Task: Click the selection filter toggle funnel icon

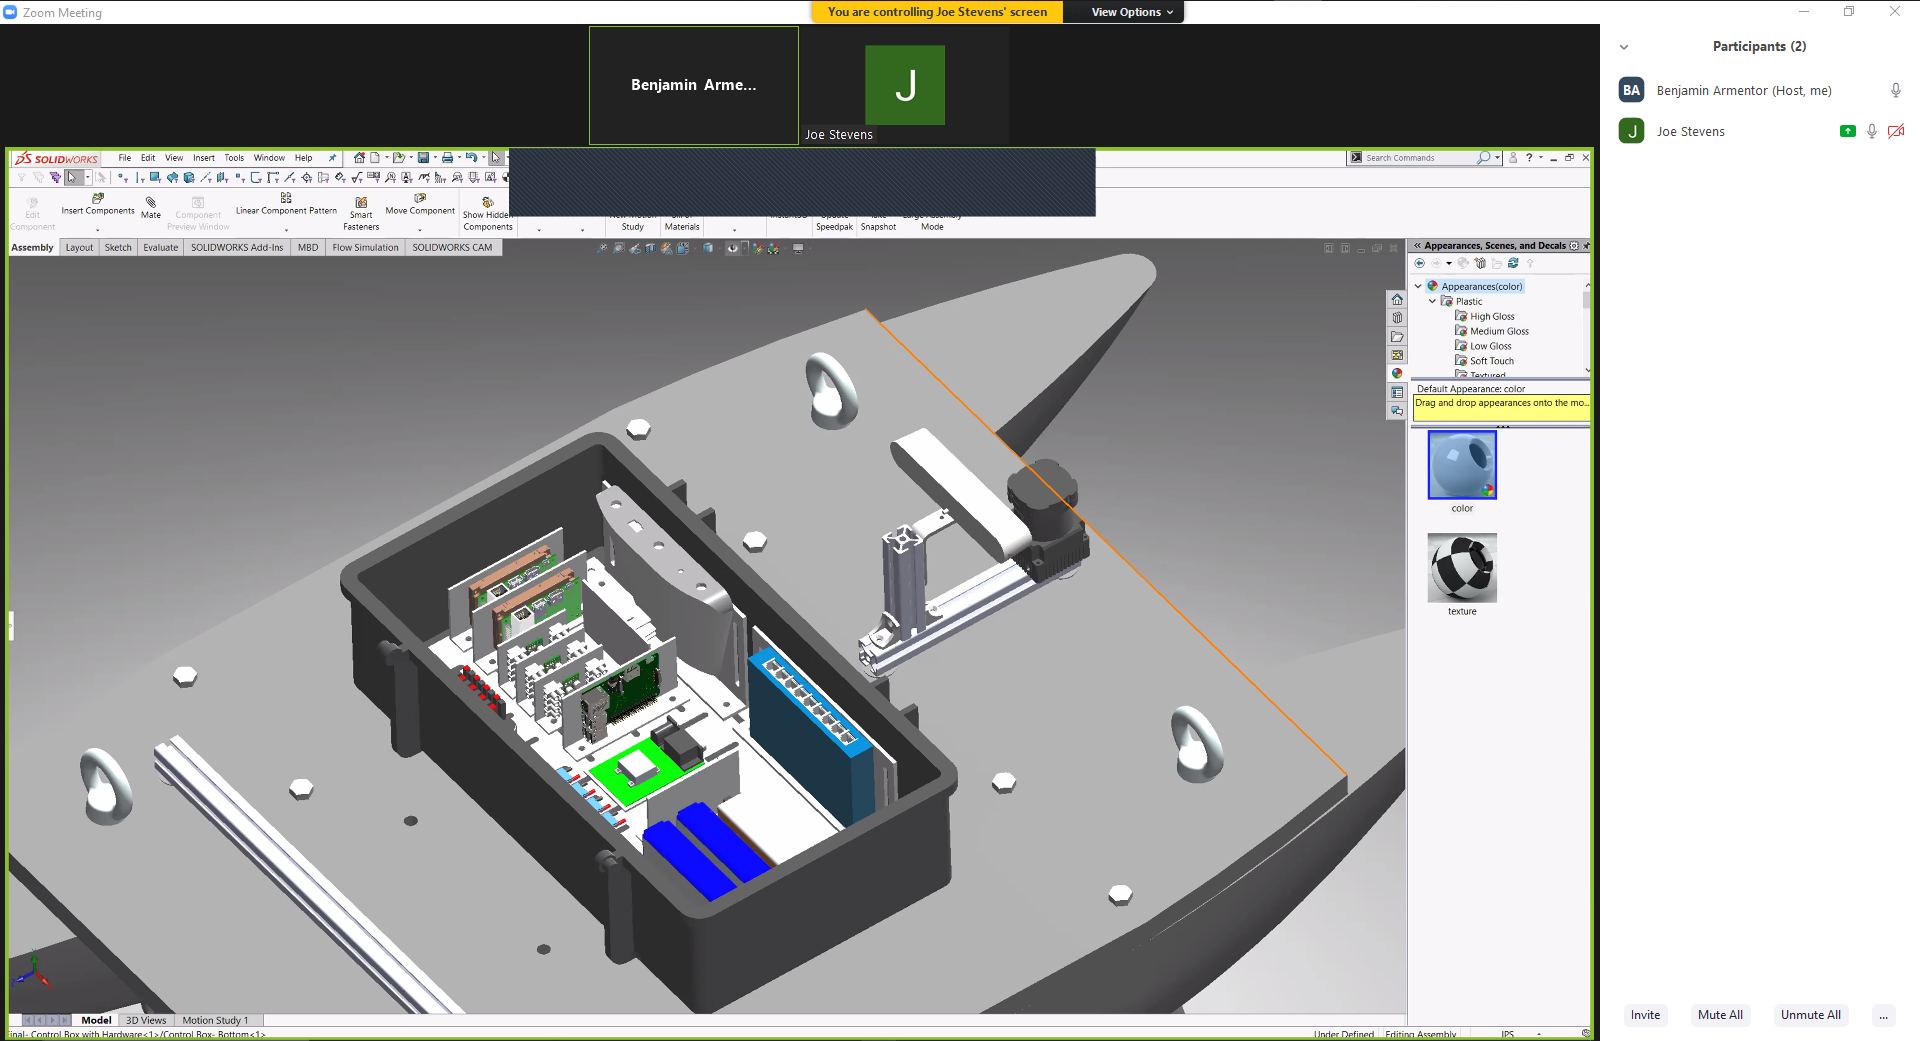Action: pyautogui.click(x=21, y=178)
